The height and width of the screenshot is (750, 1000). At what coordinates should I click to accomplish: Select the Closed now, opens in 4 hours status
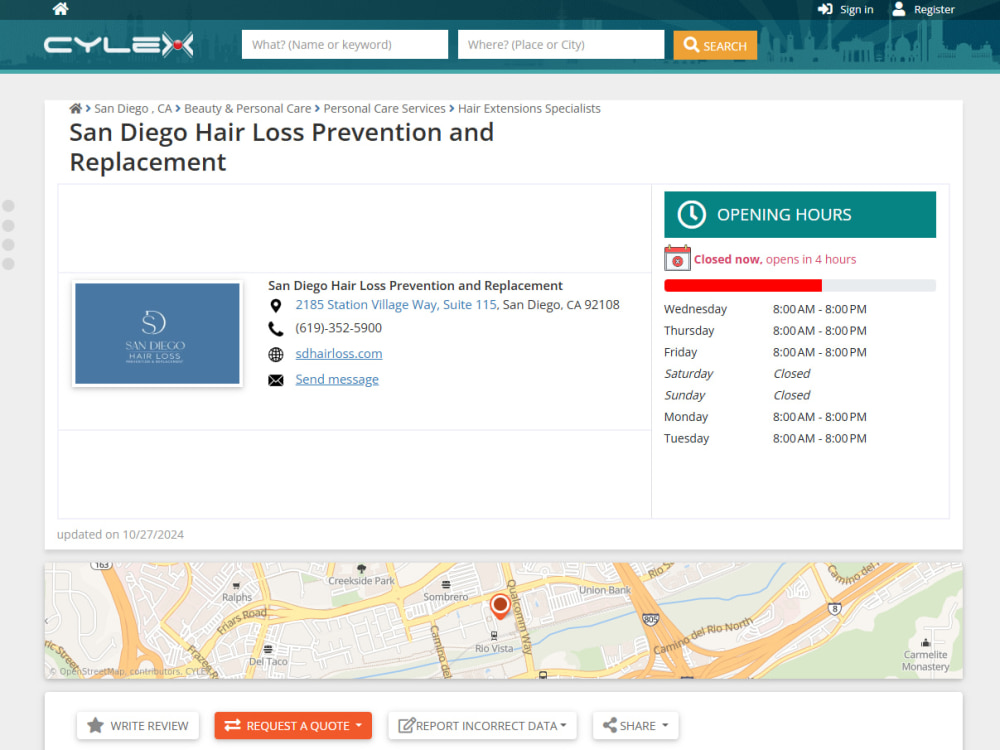coord(775,259)
